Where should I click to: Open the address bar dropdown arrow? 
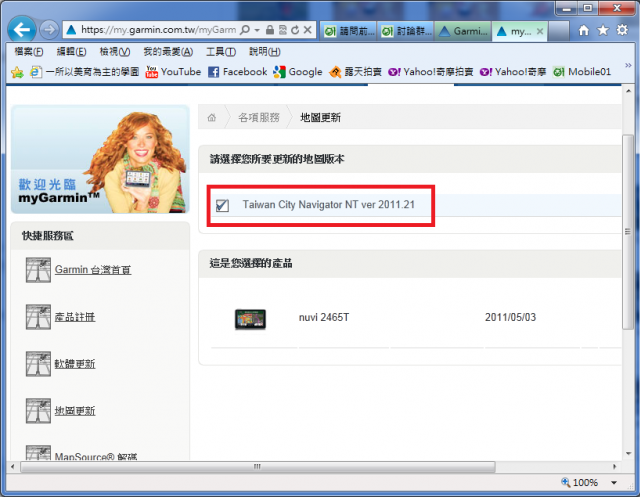pyautogui.click(x=257, y=30)
